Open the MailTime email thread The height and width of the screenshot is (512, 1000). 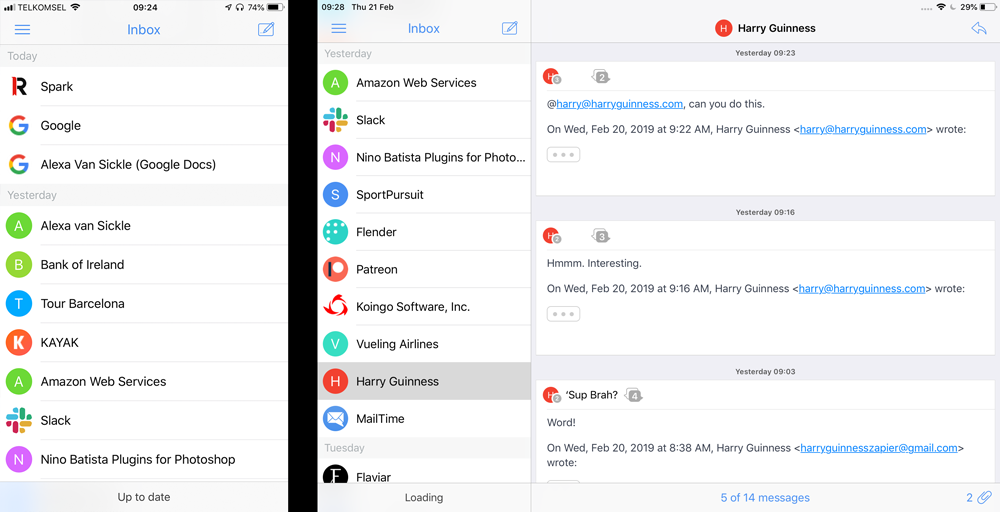[424, 419]
